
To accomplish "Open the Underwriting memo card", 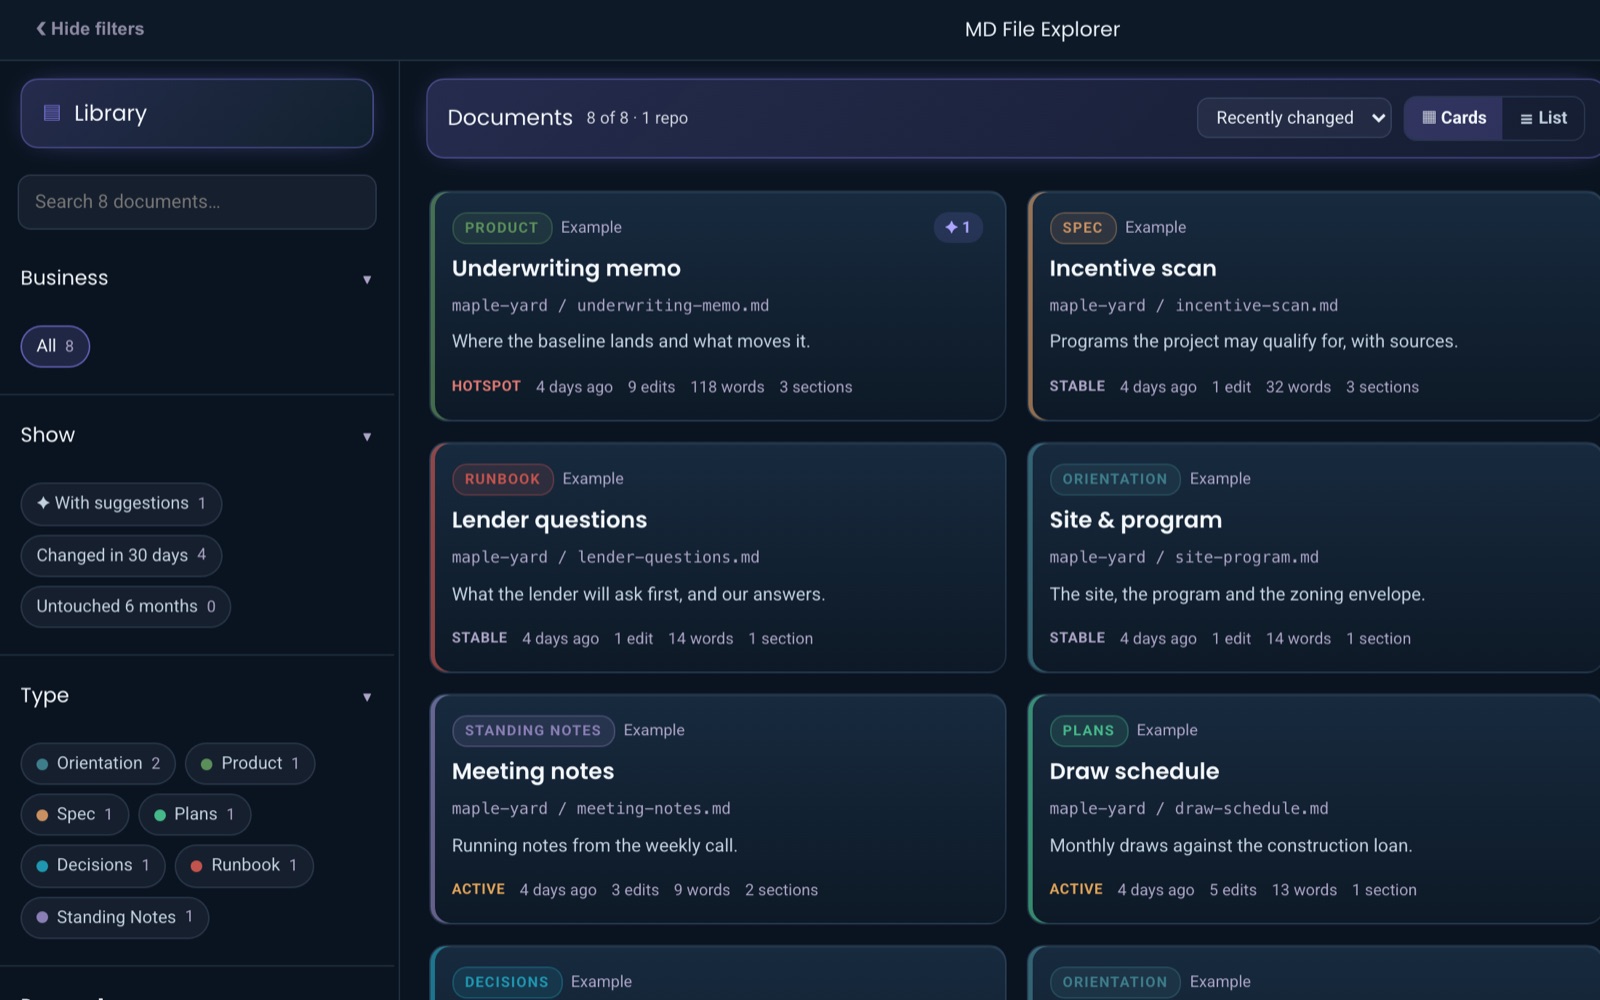I will coord(718,306).
